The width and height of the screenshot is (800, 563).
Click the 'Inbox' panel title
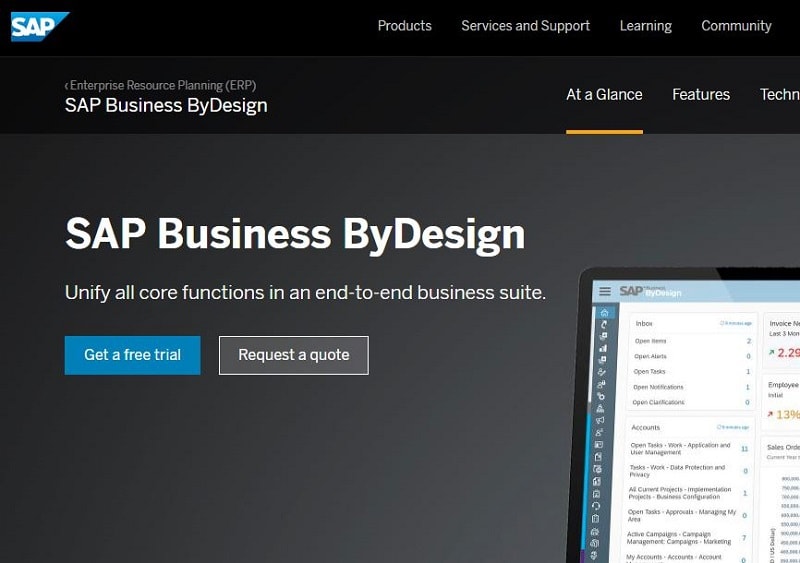point(644,323)
